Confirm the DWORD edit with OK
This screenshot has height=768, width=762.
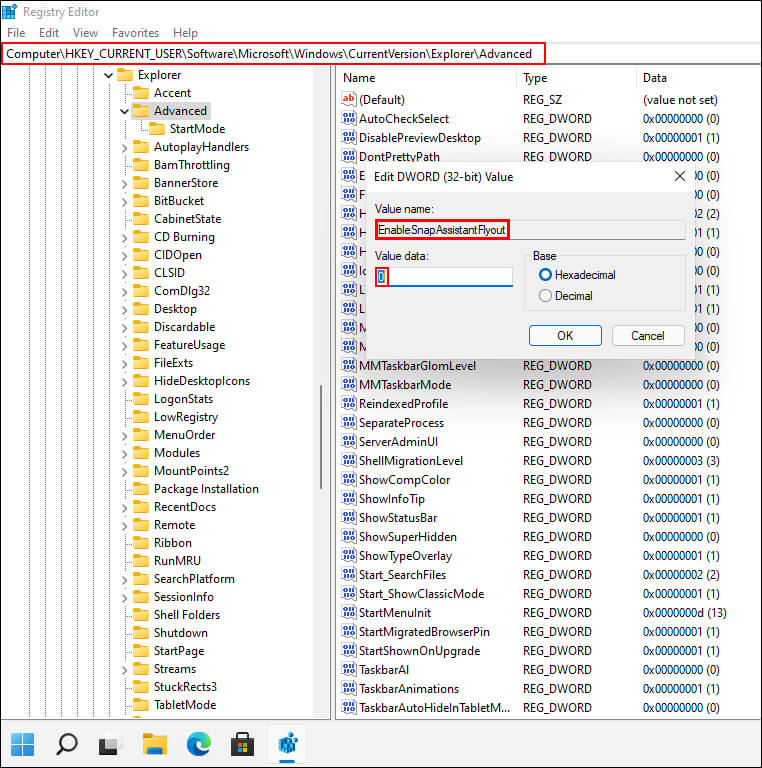coord(565,336)
